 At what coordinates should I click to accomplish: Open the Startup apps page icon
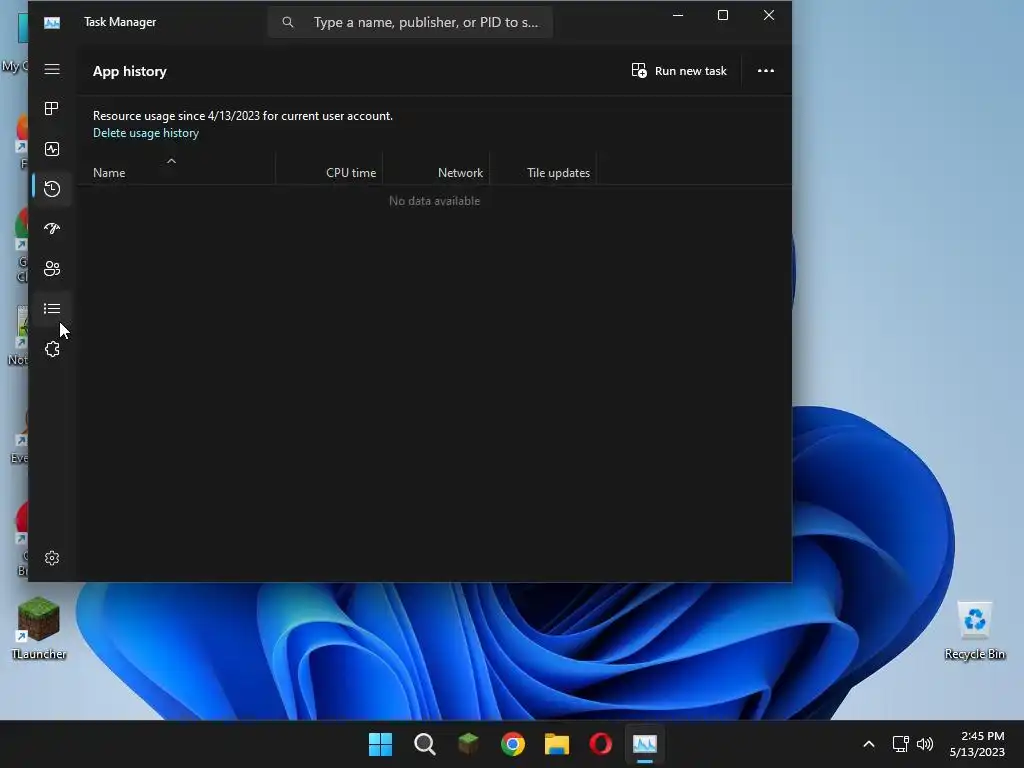click(52, 229)
